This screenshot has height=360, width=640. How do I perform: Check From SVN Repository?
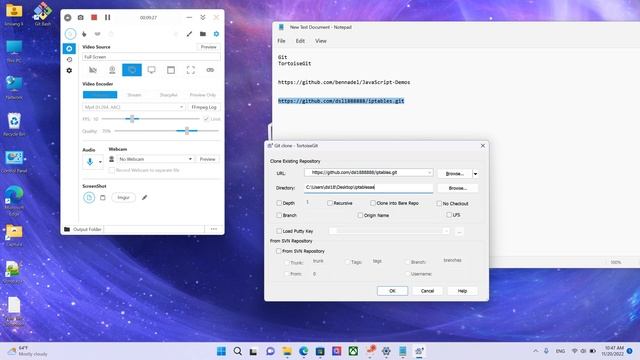279,251
